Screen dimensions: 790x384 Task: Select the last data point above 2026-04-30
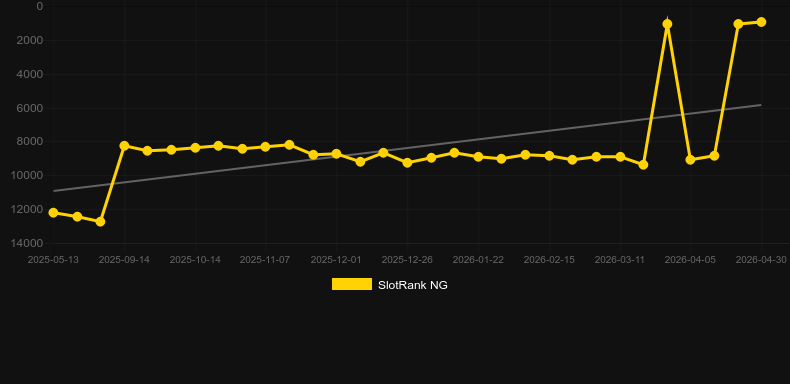point(761,22)
